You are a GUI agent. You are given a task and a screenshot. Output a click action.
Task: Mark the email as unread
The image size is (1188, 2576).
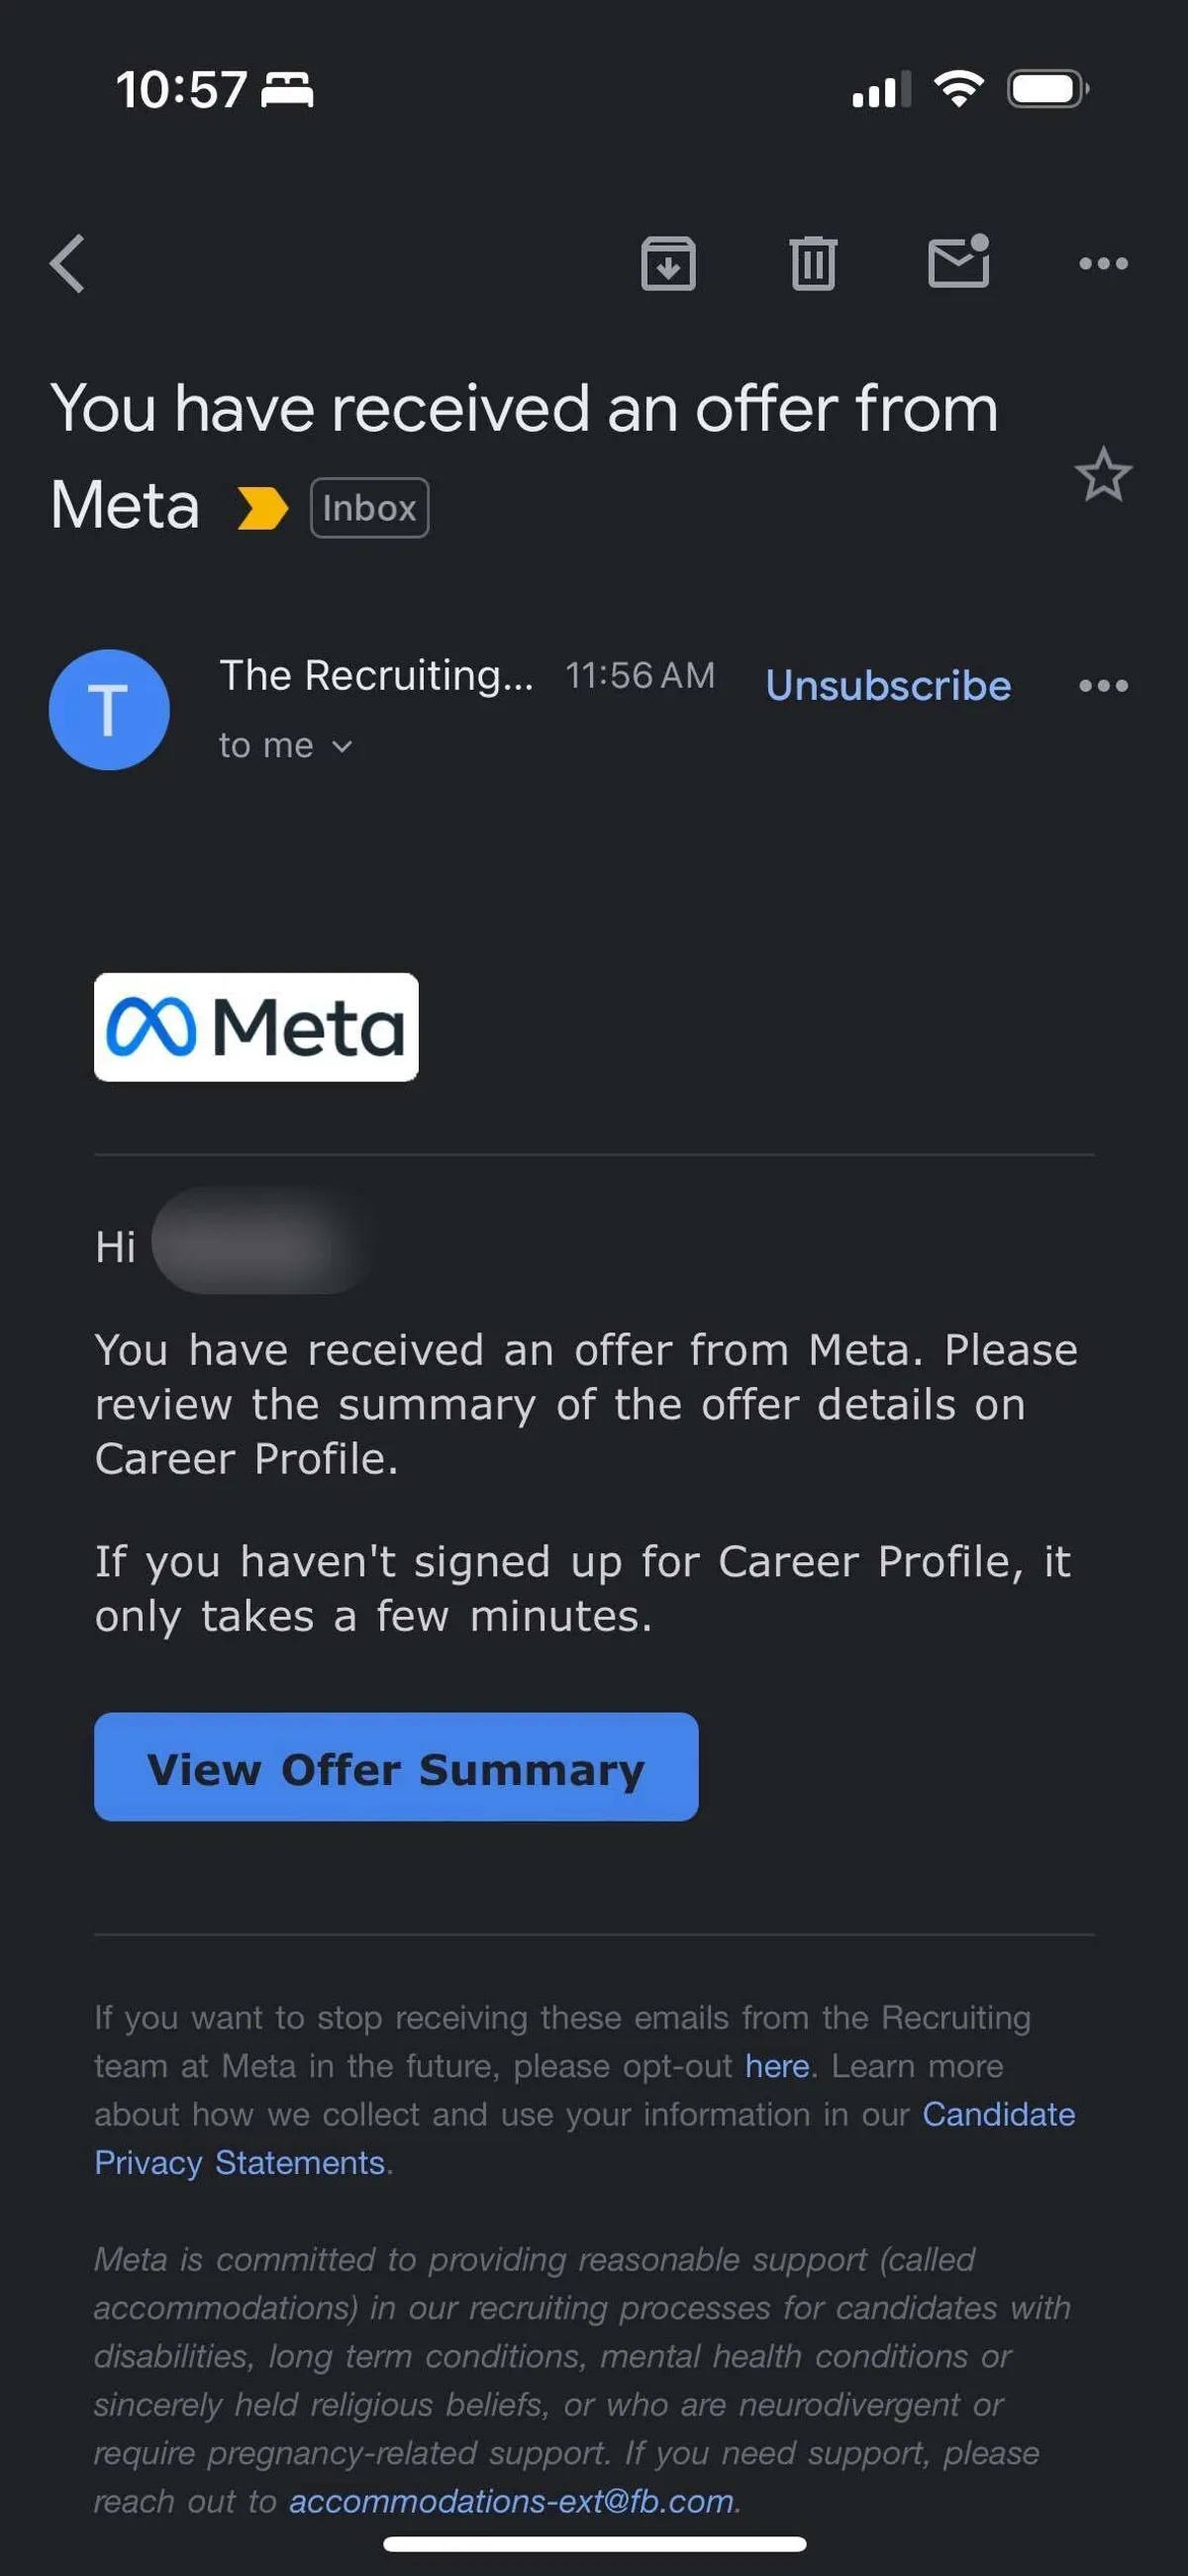(958, 262)
